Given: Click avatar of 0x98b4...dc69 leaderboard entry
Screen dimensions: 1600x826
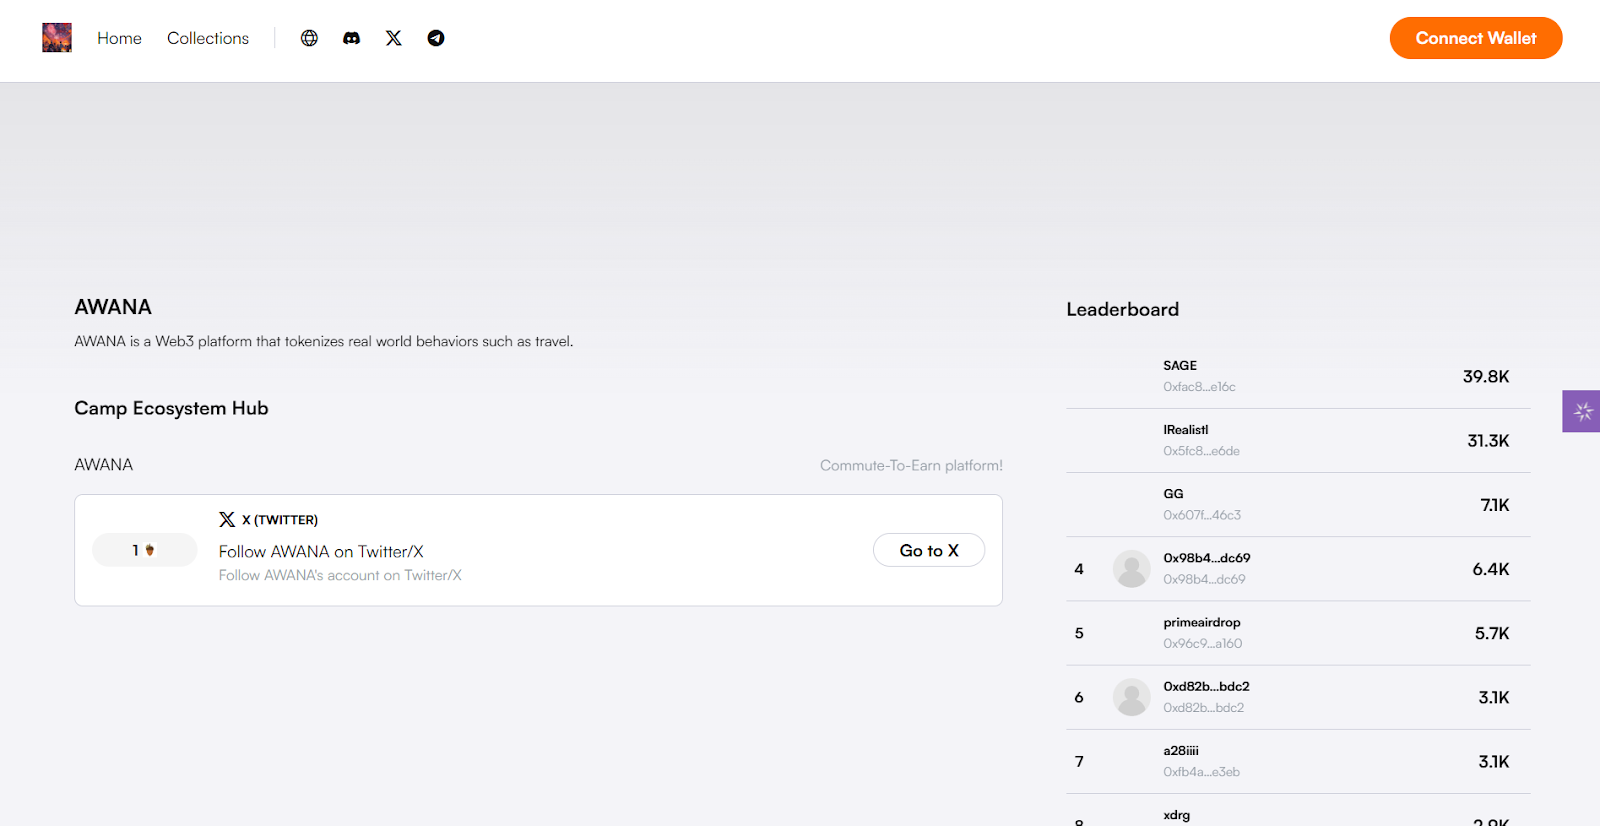Looking at the screenshot, I should (x=1132, y=569).
